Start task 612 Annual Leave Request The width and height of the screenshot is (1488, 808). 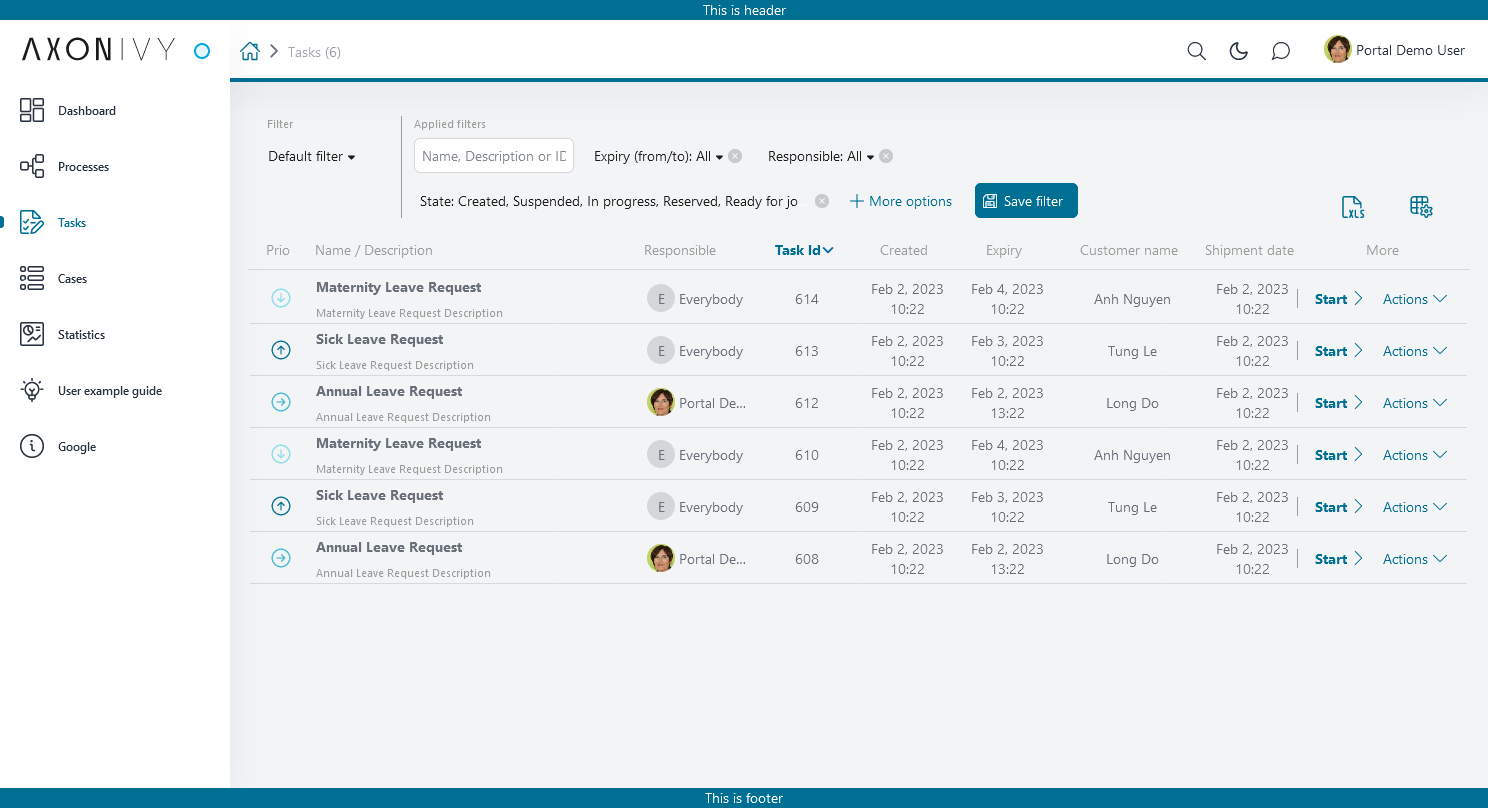tap(1338, 403)
